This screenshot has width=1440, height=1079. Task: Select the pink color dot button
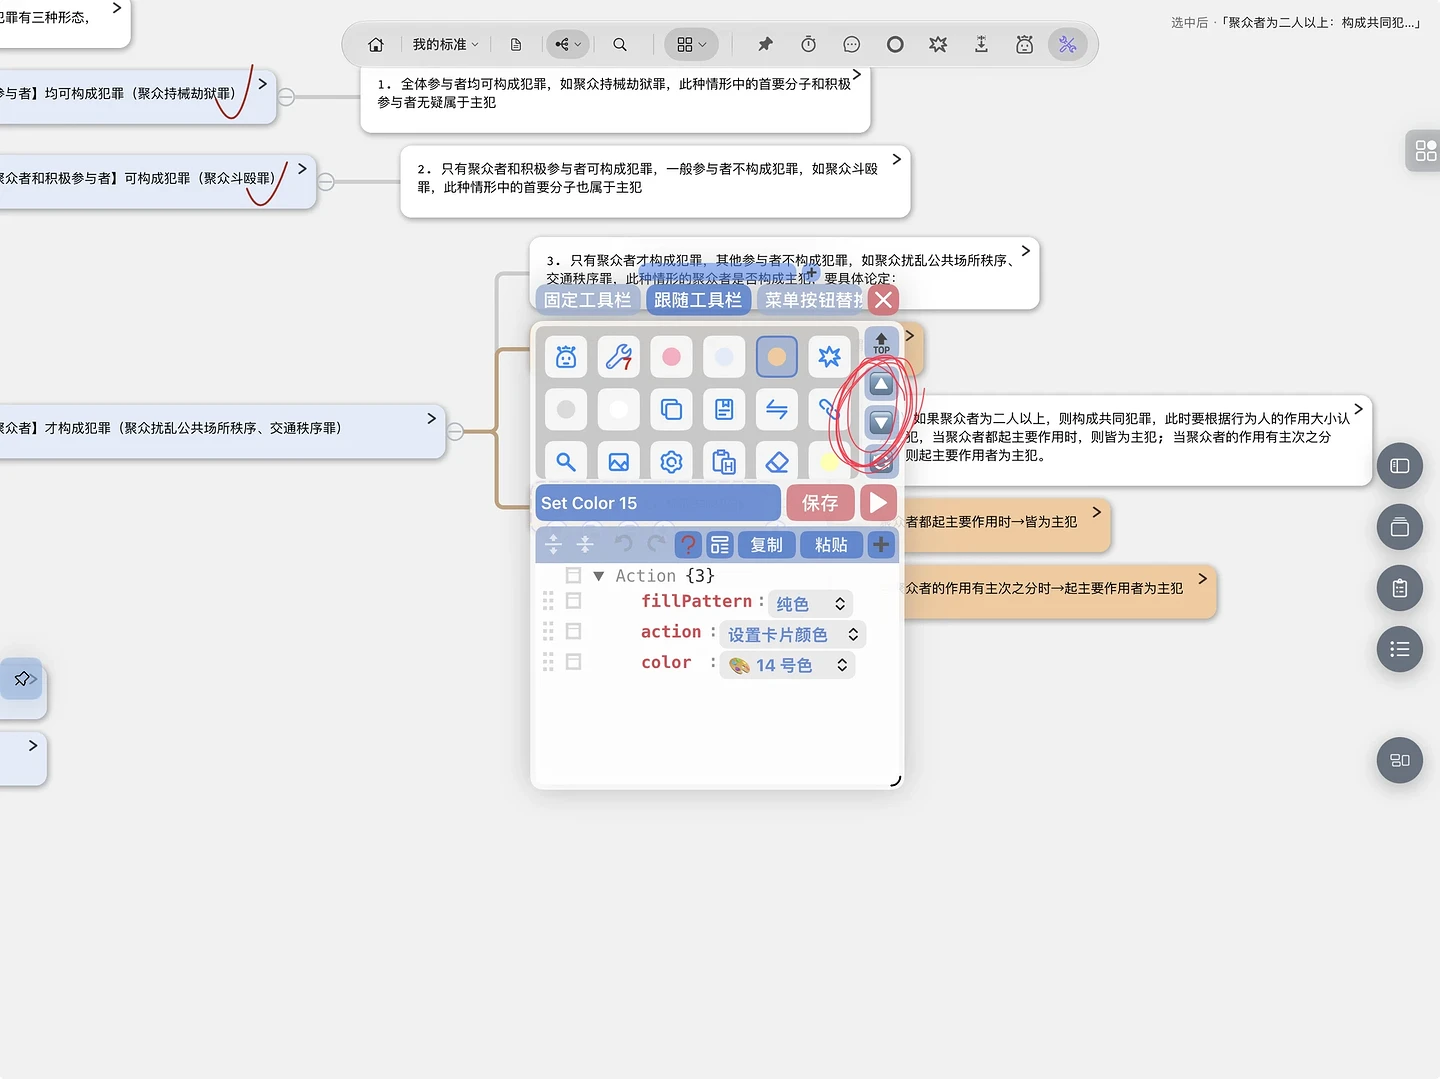(x=671, y=357)
